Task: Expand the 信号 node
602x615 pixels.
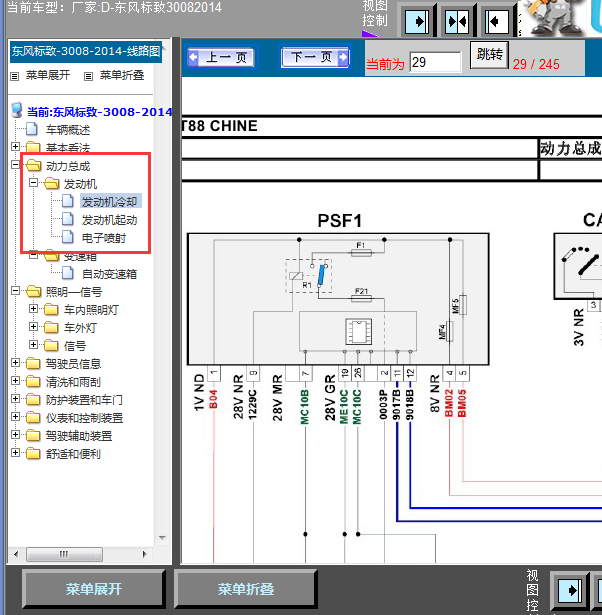Action: (x=33, y=344)
